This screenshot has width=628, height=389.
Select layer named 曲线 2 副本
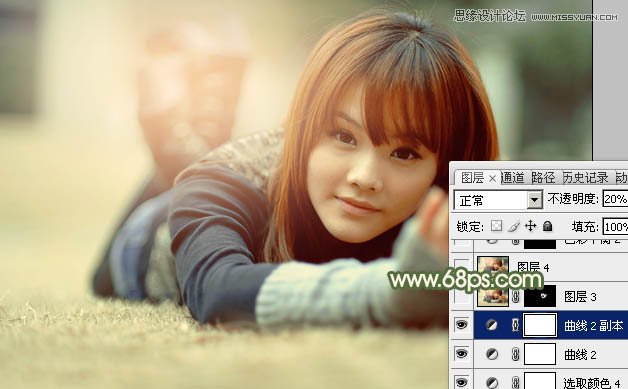point(594,326)
